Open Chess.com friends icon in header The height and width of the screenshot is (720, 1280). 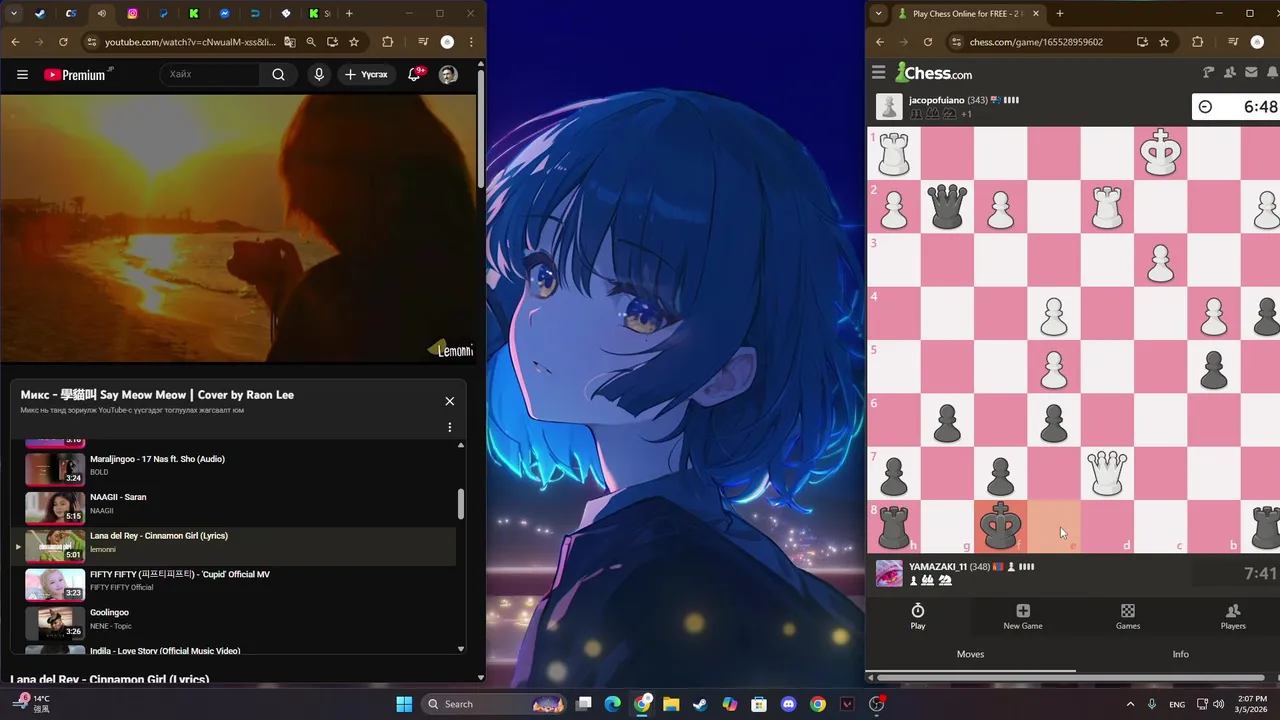click(x=1230, y=72)
